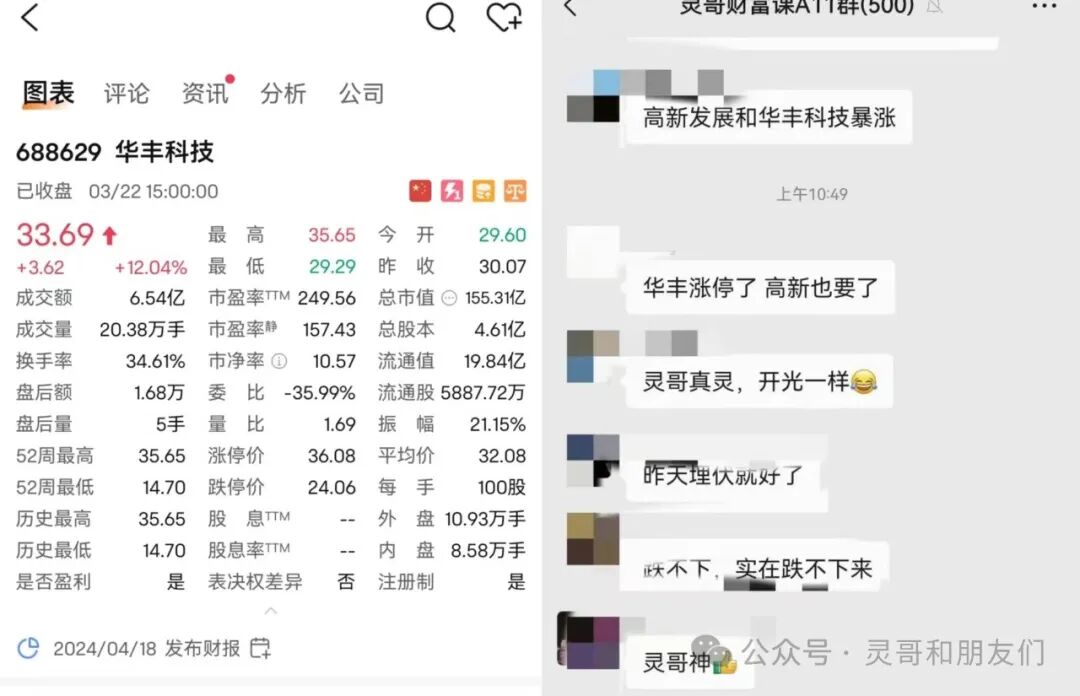Viewport: 1080px width, 696px height.
Task: Tap avatar beside message 灵哥真灵，开光一样
Action: point(592,356)
